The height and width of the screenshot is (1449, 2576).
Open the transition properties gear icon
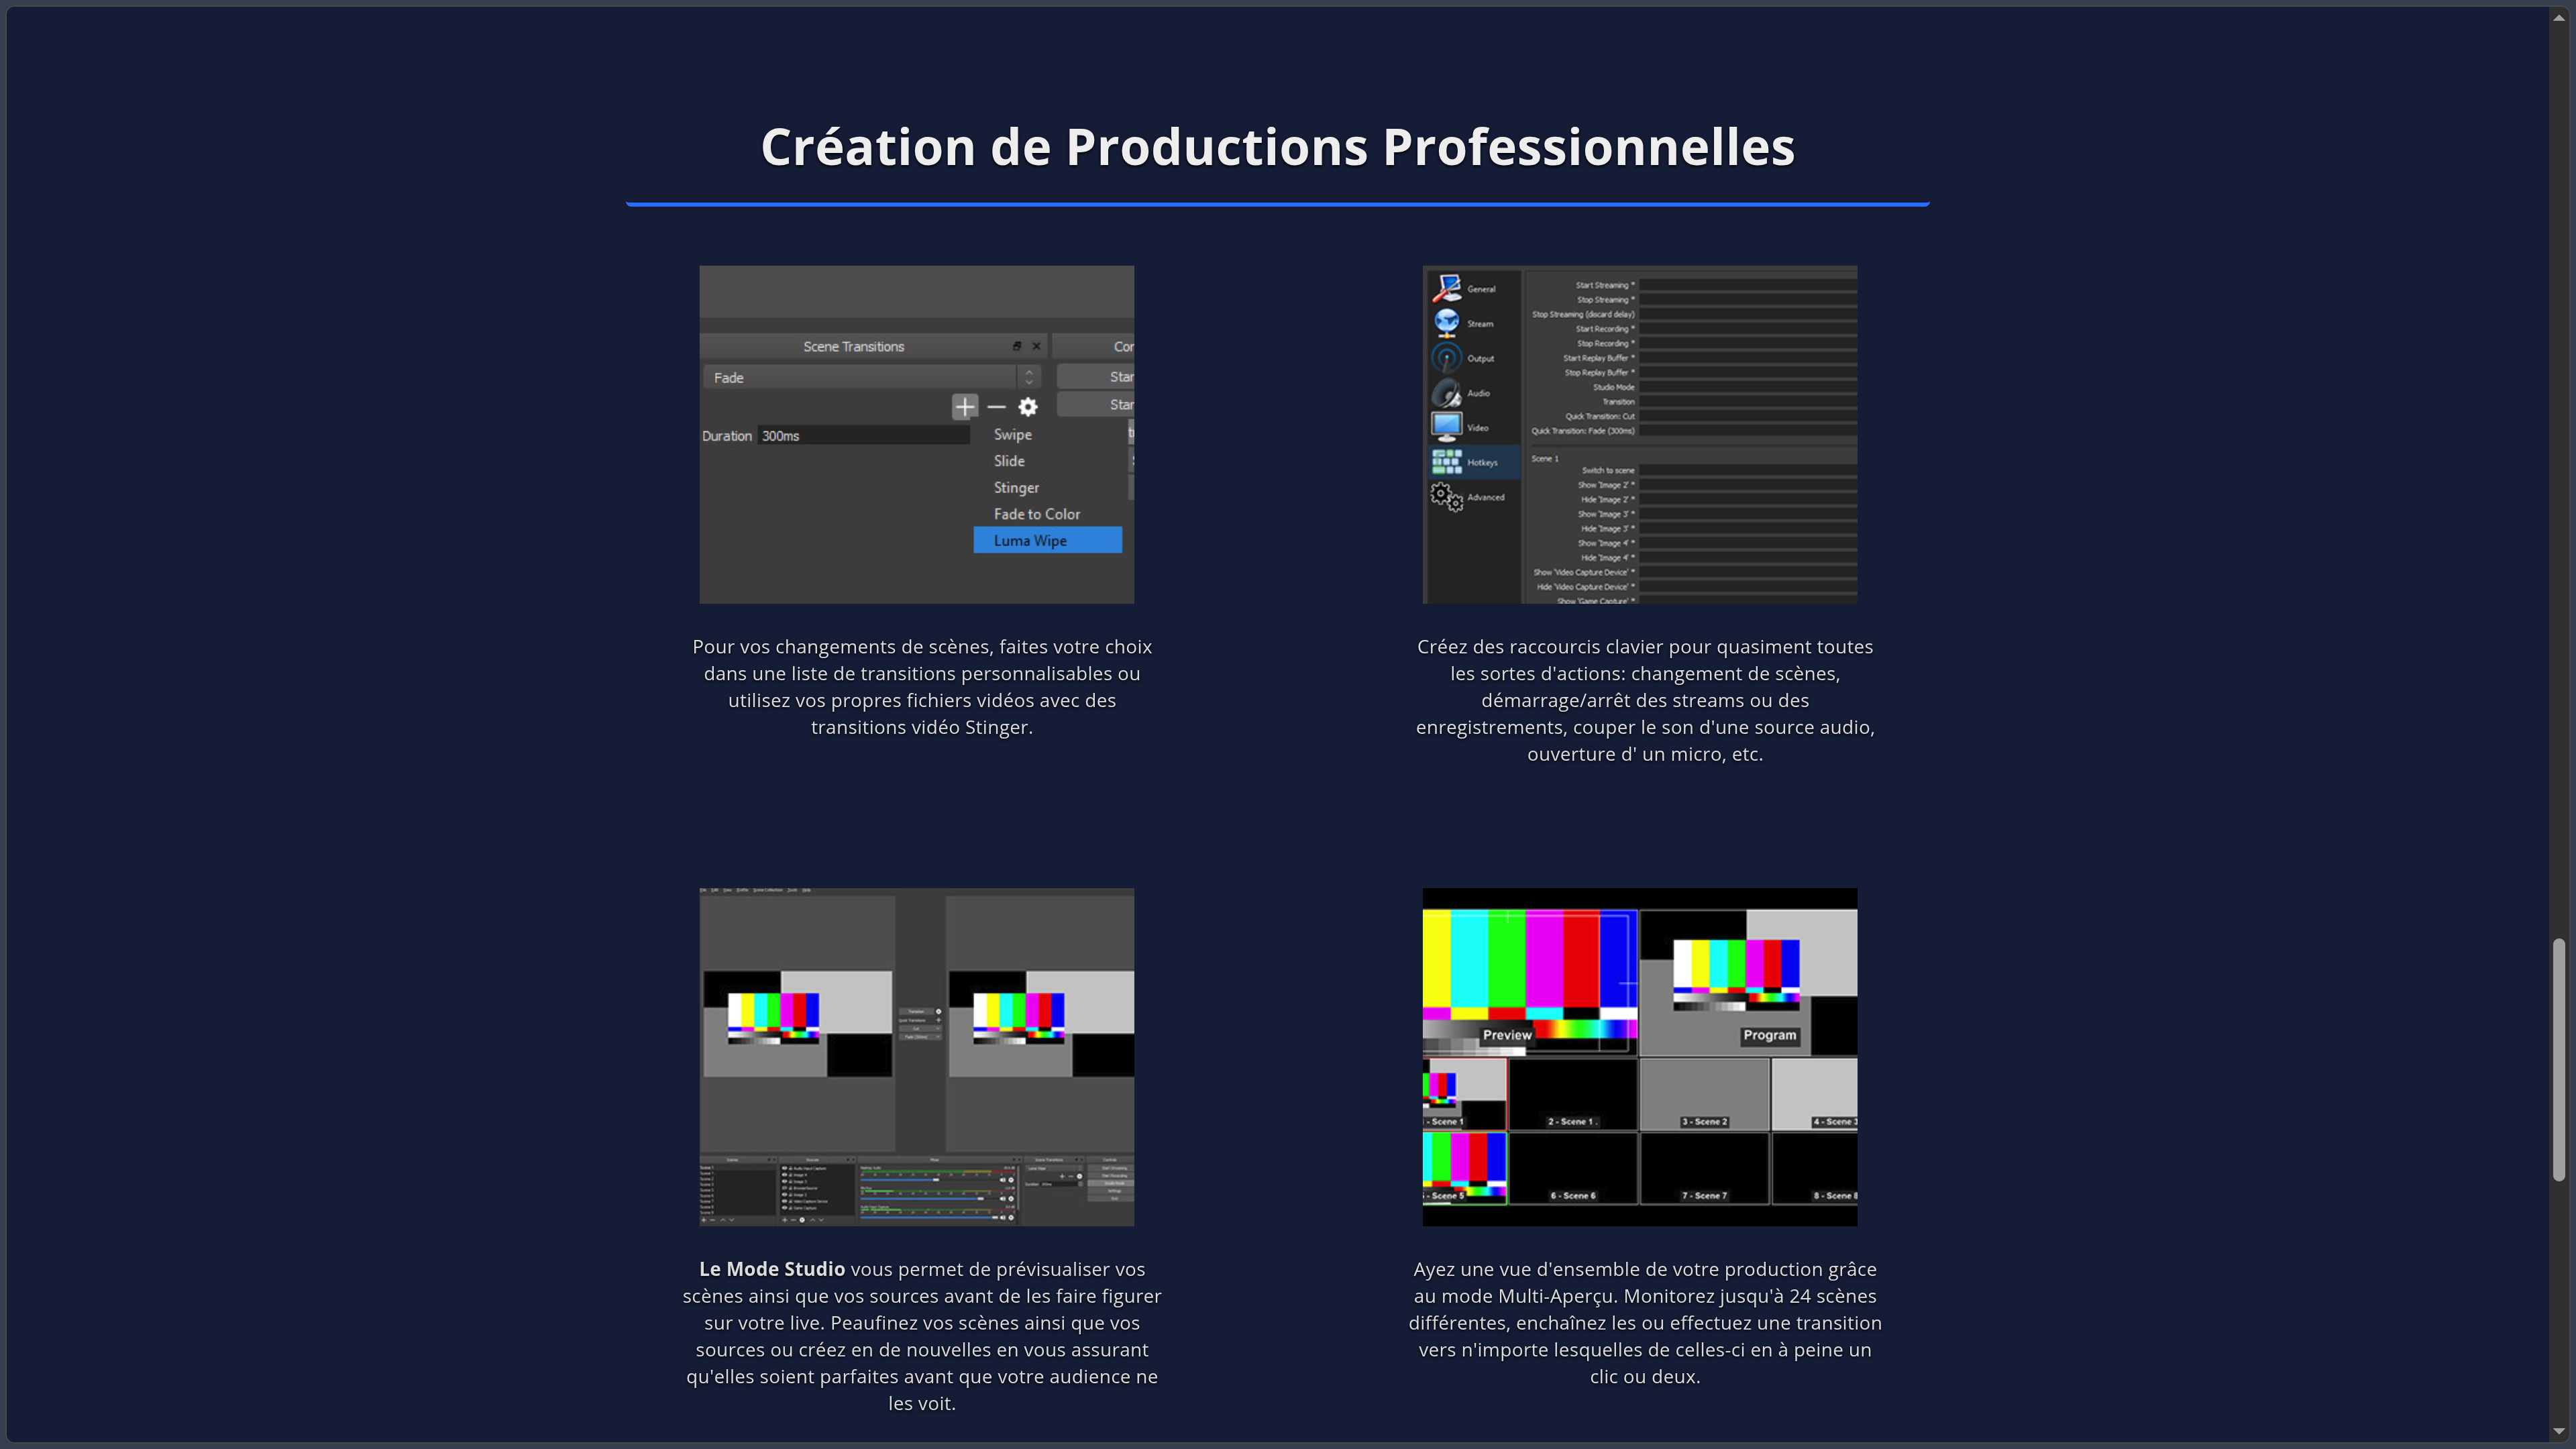click(1028, 407)
